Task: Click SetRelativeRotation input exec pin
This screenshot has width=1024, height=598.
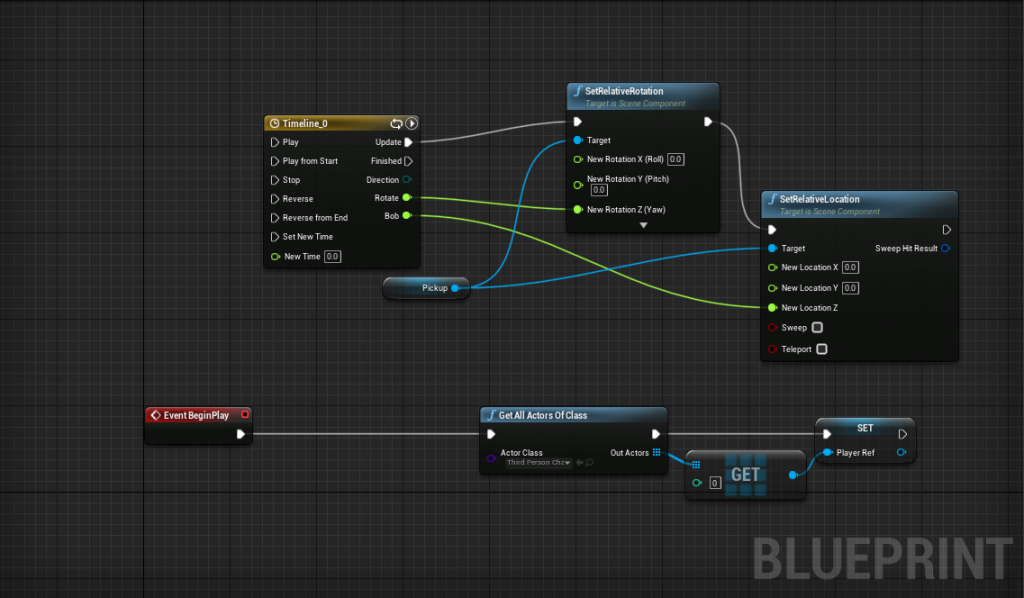Action: coord(577,121)
